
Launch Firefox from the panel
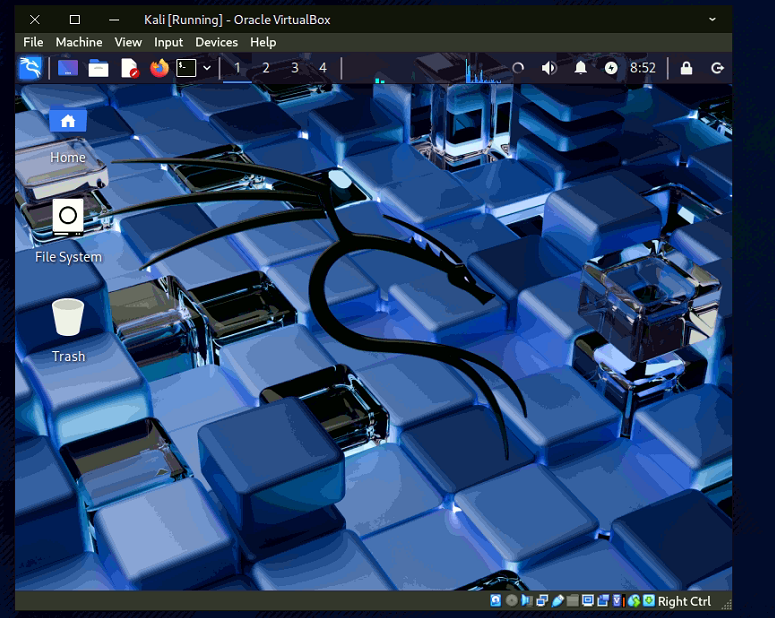coord(159,68)
